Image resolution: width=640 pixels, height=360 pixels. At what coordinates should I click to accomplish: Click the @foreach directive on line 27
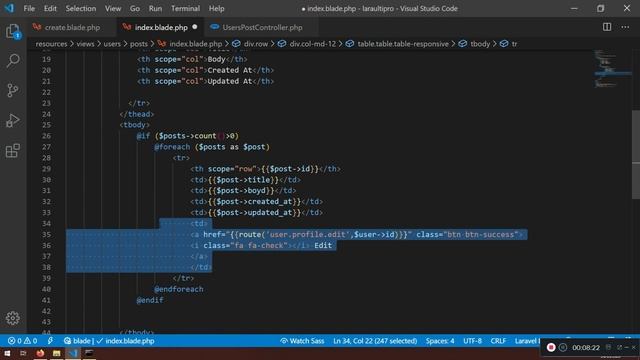[x=172, y=147]
